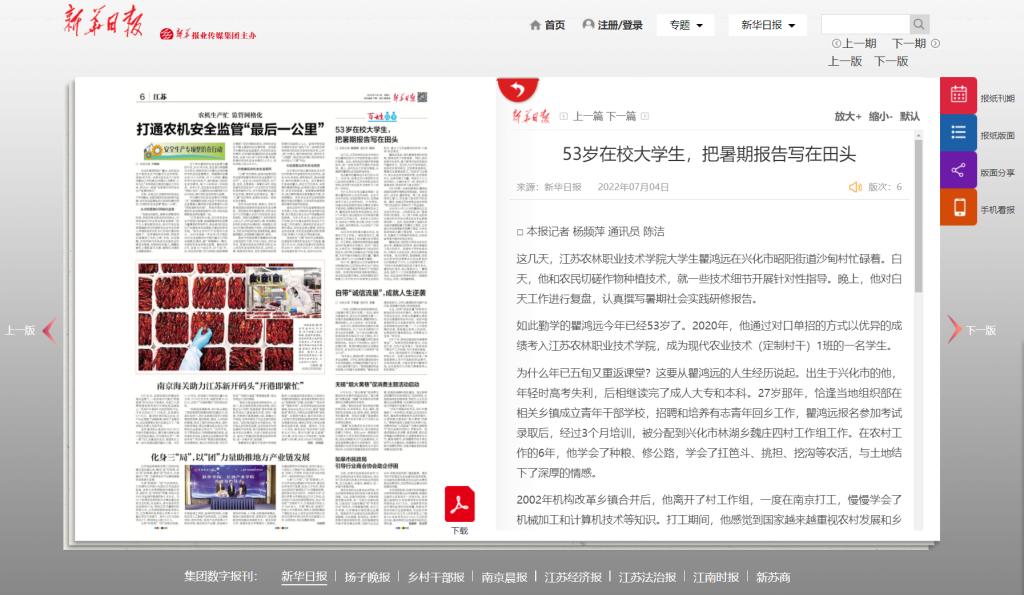Select 扬子晚报 in the footer list
Screen dimensions: 1024x595
pos(367,577)
